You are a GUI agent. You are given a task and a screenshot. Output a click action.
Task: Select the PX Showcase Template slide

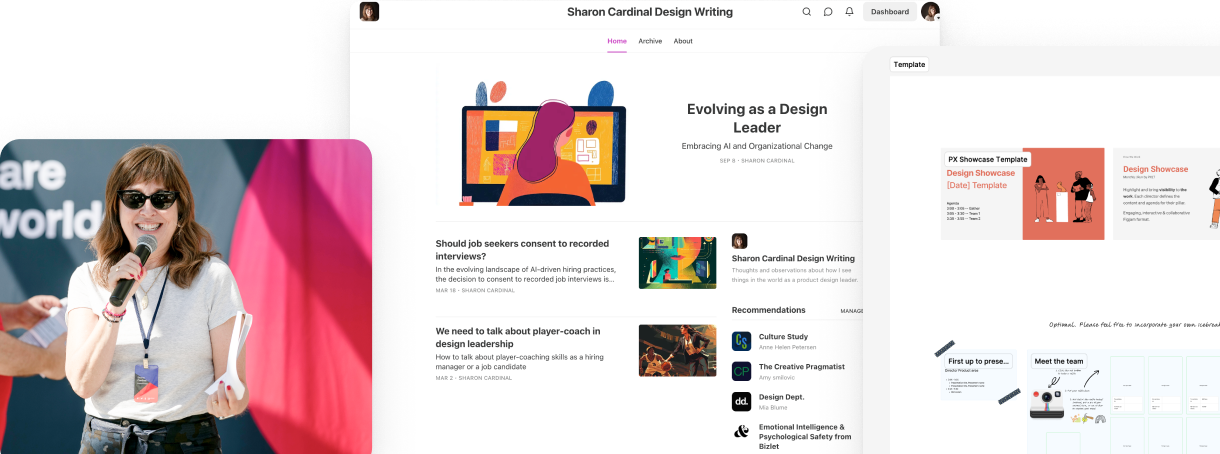click(1022, 194)
